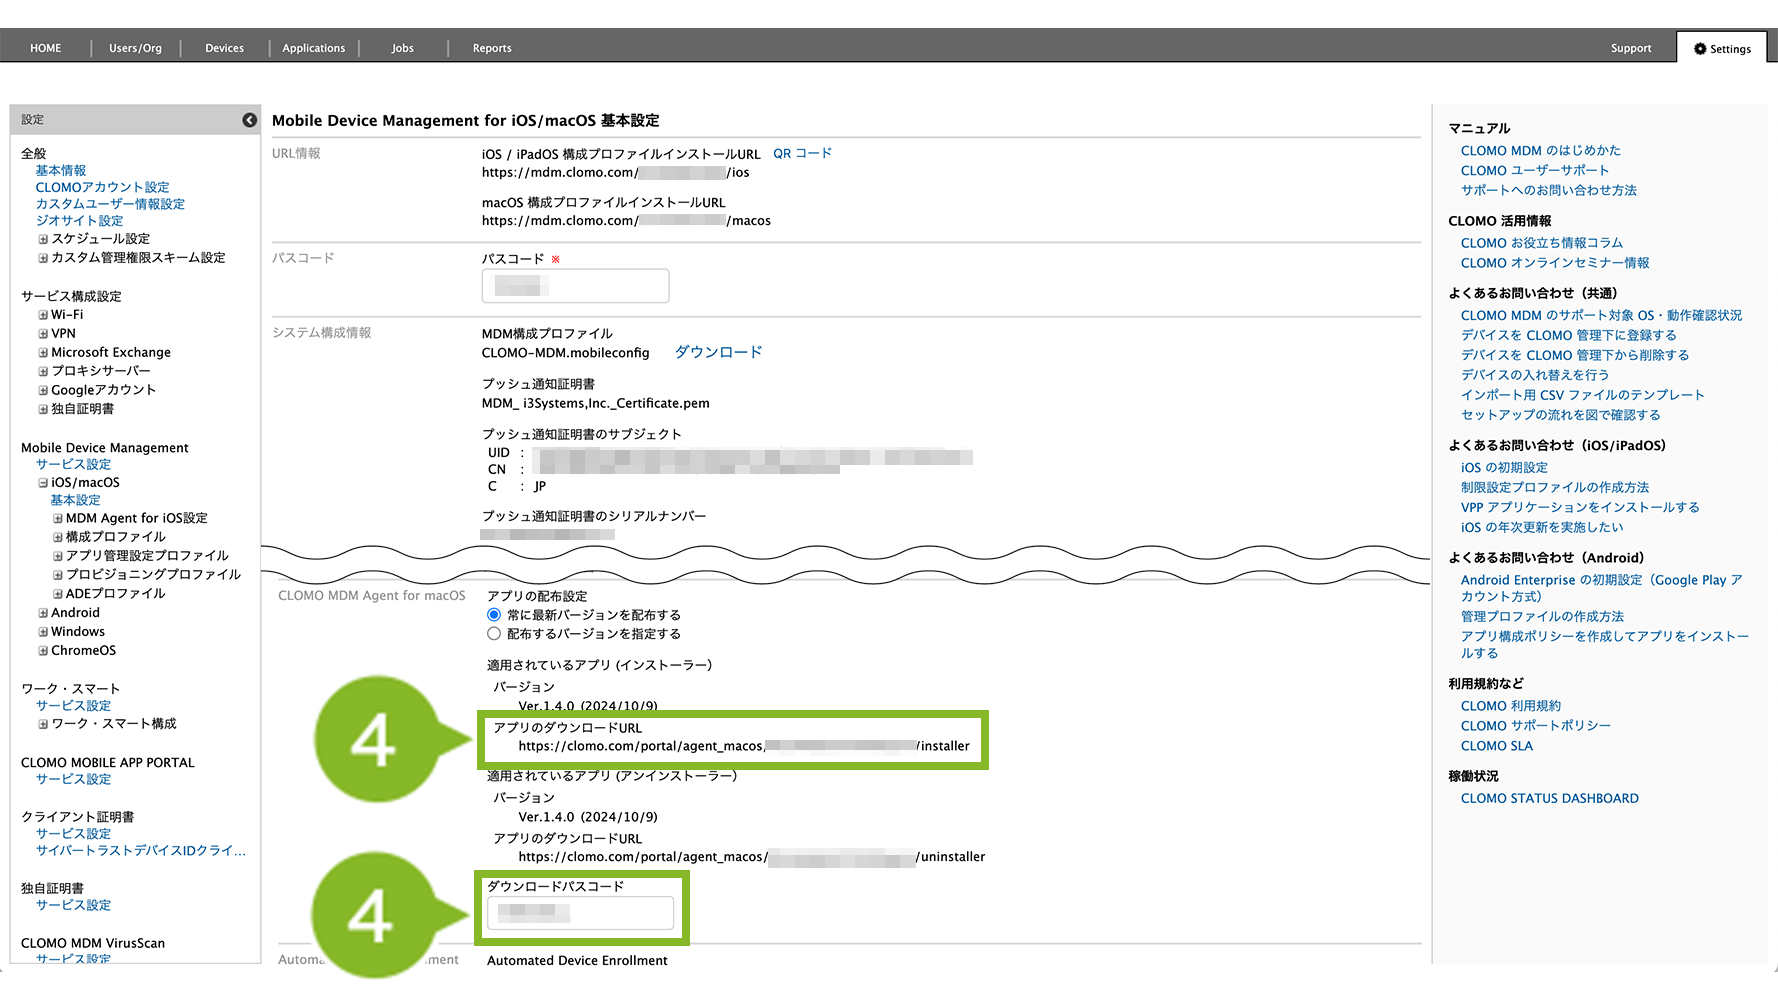This screenshot has width=1778, height=1000.
Task: Open CLOMO 利用規約 link
Action: pos(1511,706)
